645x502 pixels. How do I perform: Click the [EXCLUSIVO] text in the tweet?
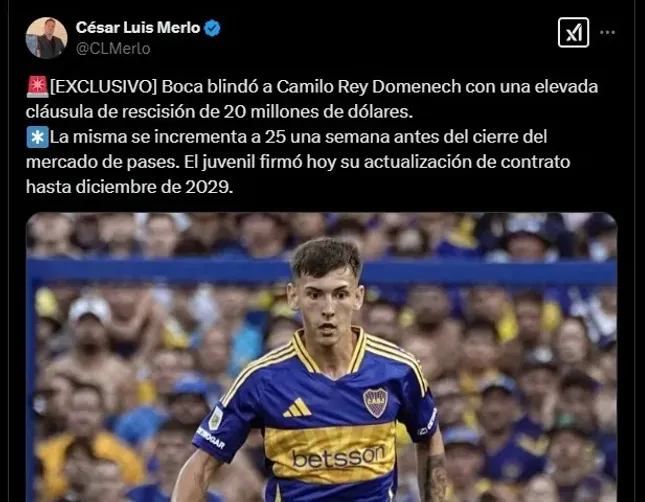(103, 87)
